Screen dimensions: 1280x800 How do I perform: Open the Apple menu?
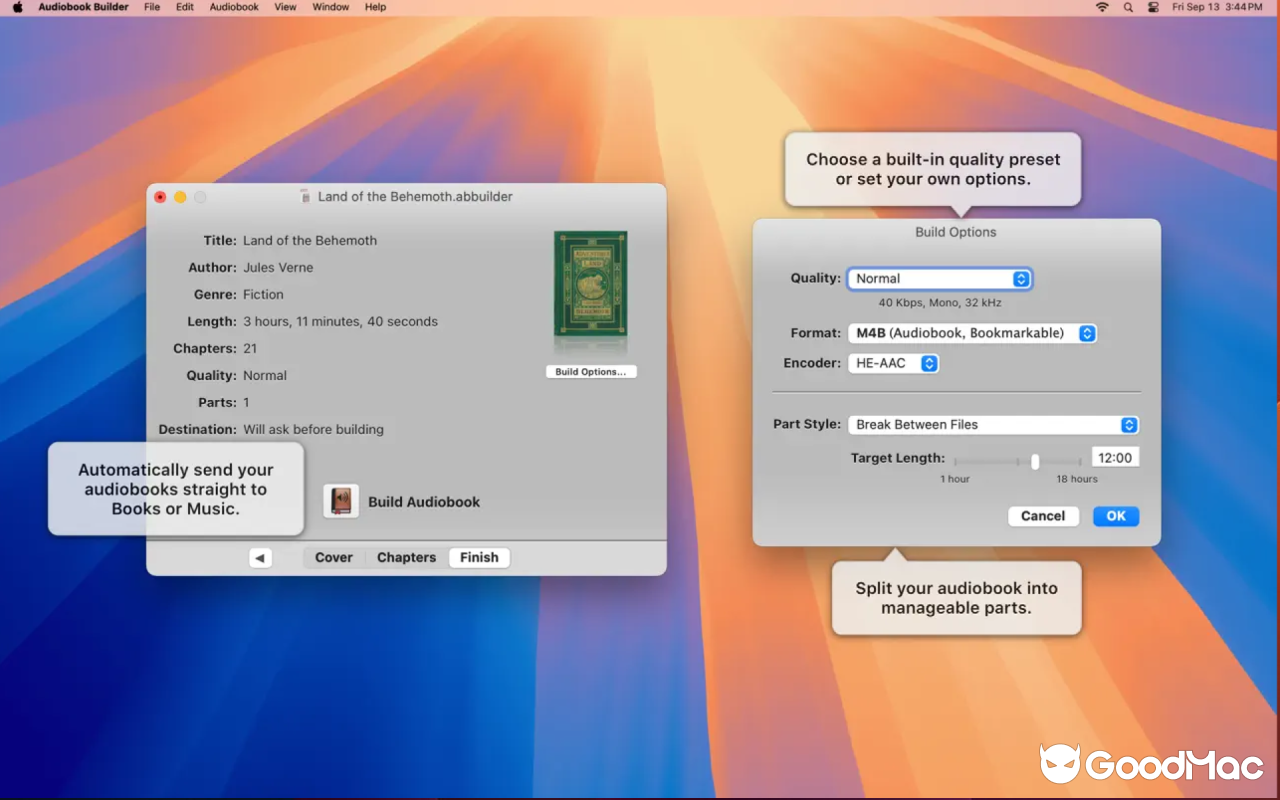pyautogui.click(x=16, y=7)
